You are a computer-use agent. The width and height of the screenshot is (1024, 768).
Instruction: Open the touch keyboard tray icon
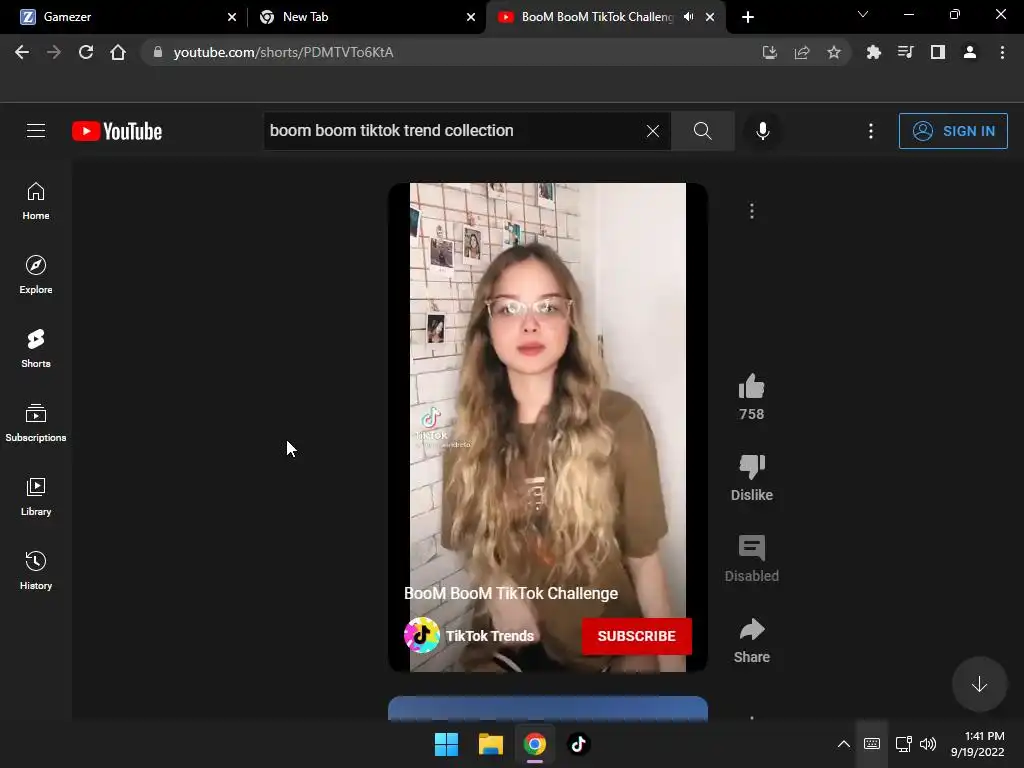coord(872,744)
